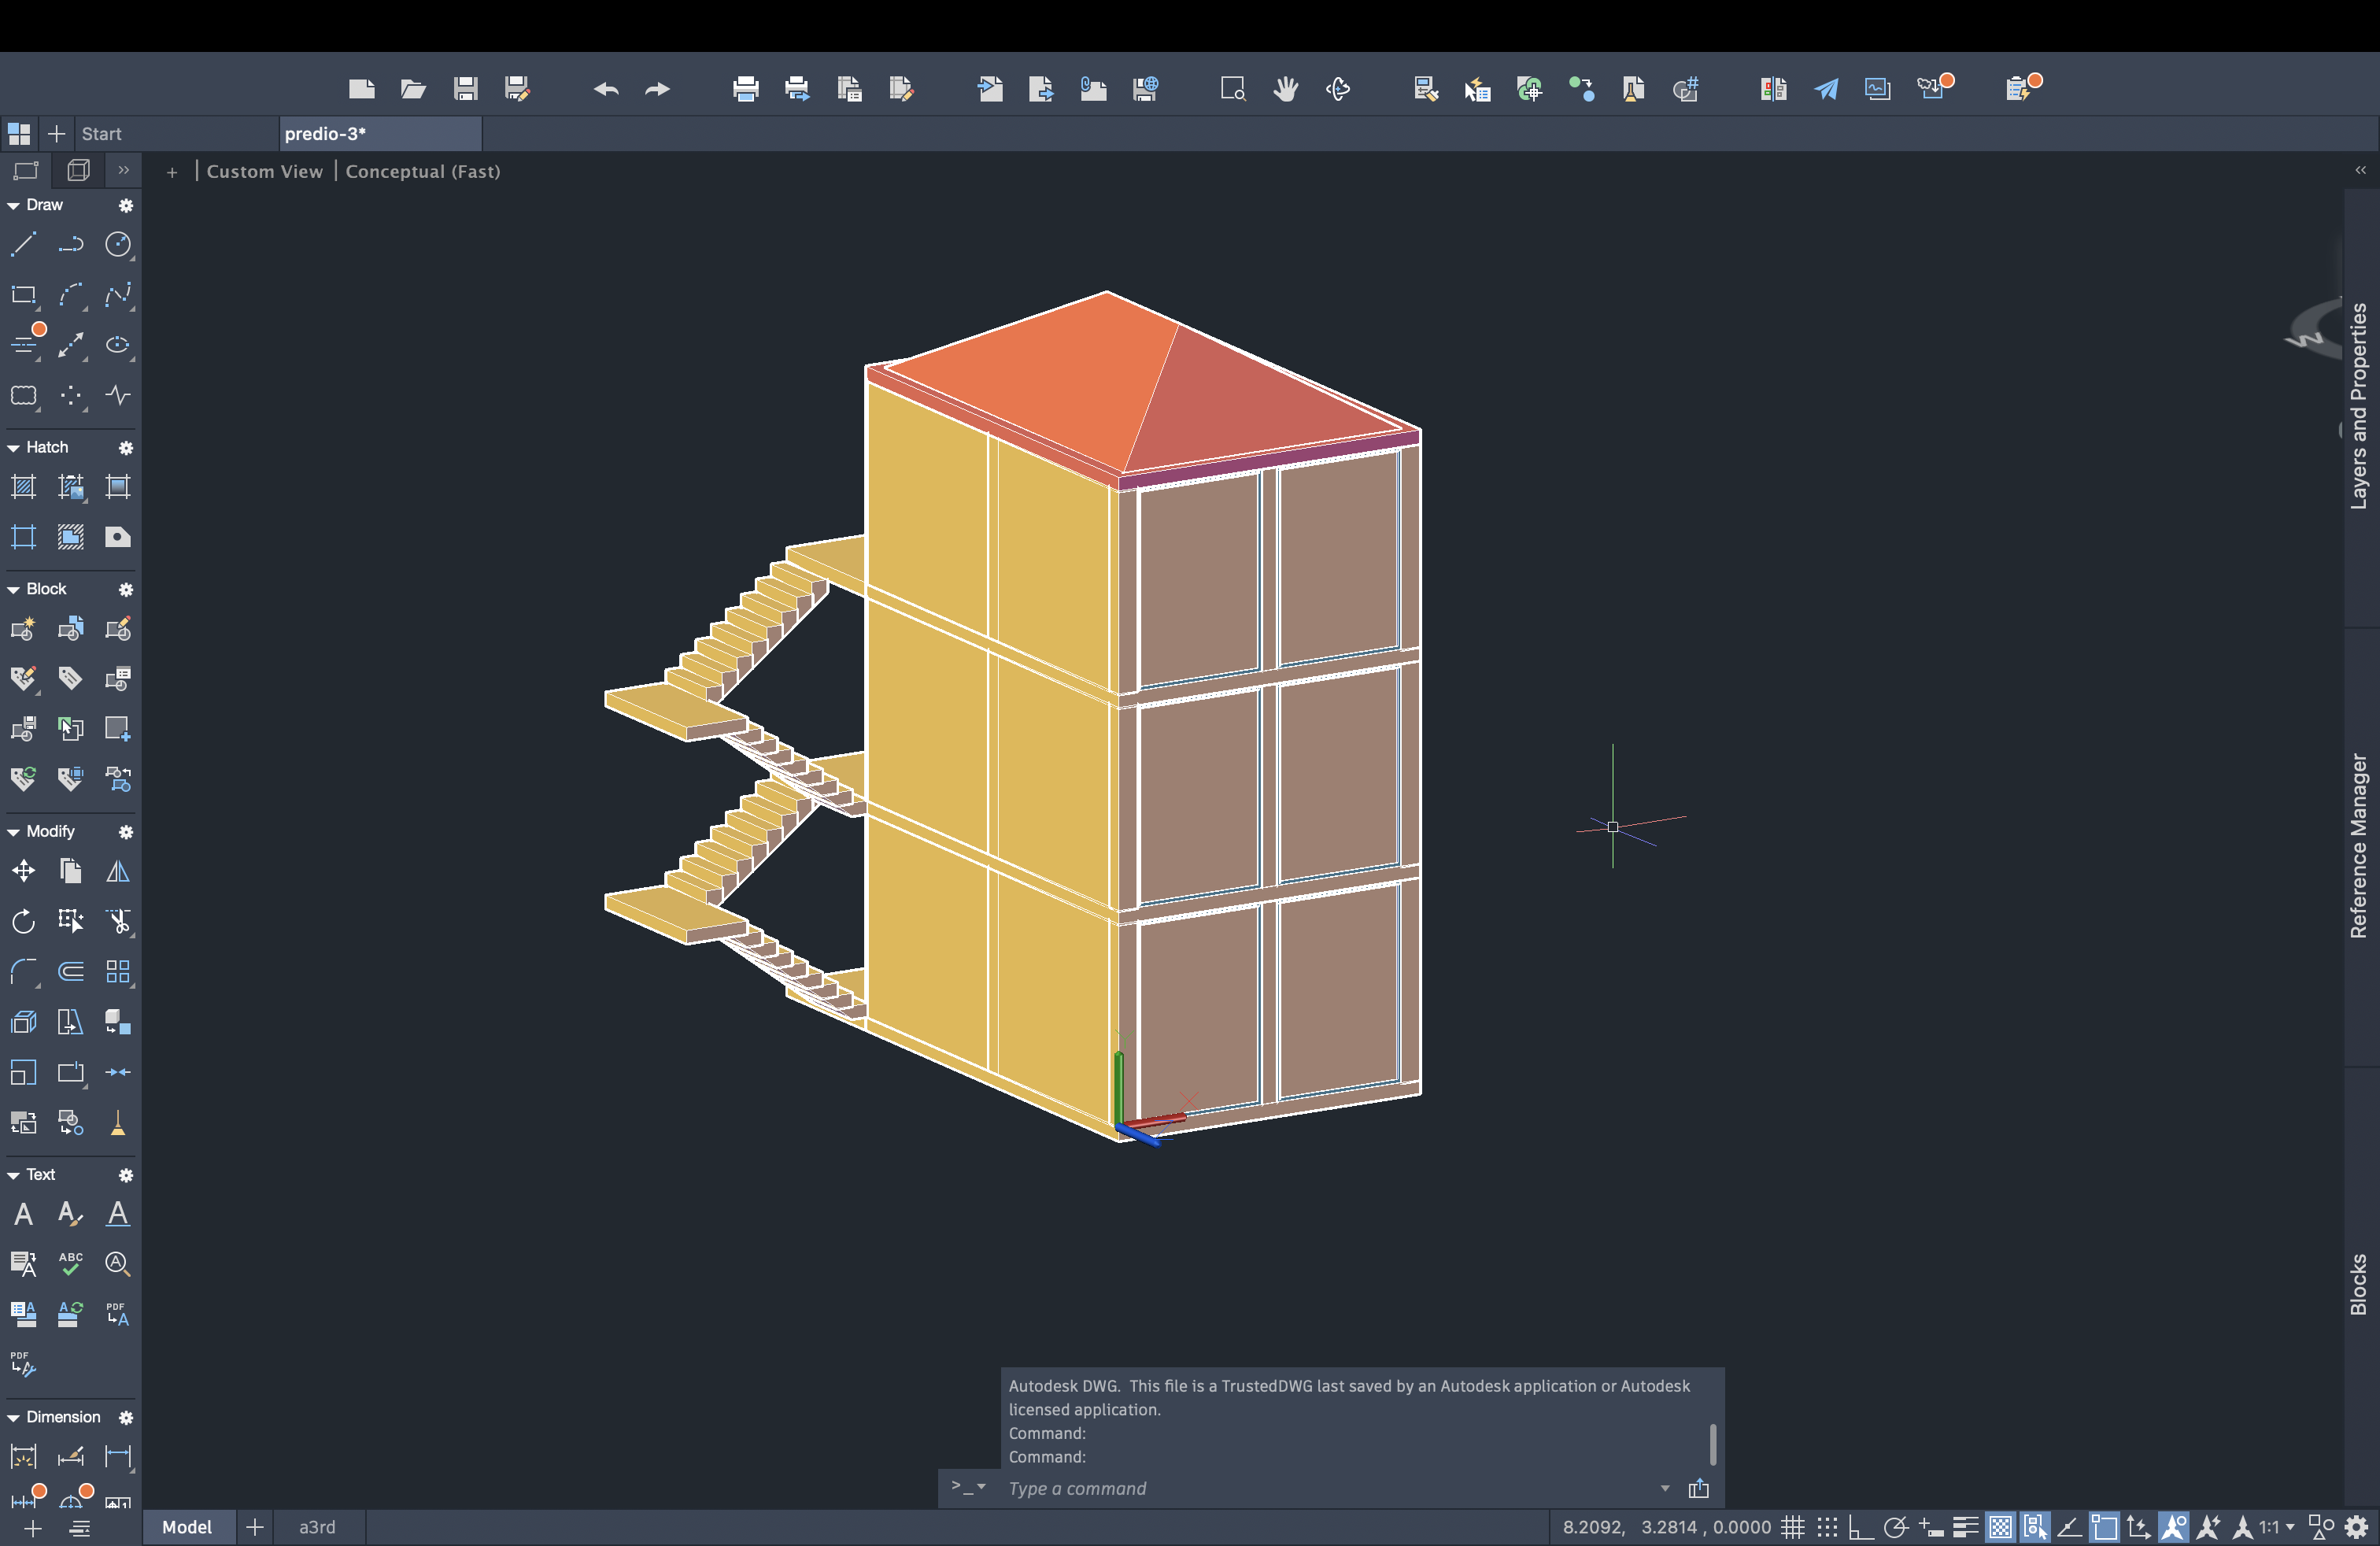Select the Mirror tool in Modify
The image size is (2380, 1546).
tap(118, 871)
